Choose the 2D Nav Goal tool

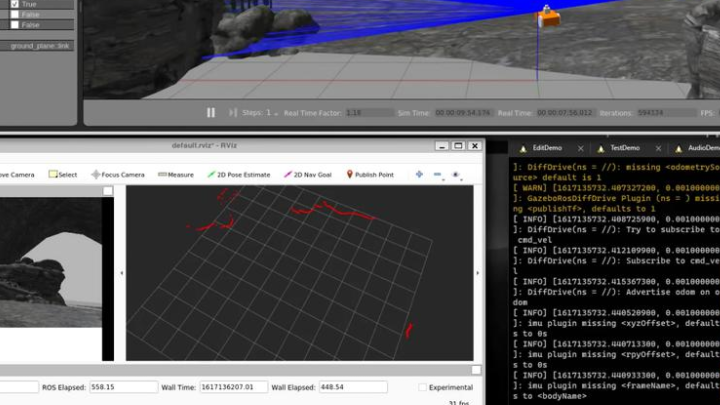coord(308,174)
